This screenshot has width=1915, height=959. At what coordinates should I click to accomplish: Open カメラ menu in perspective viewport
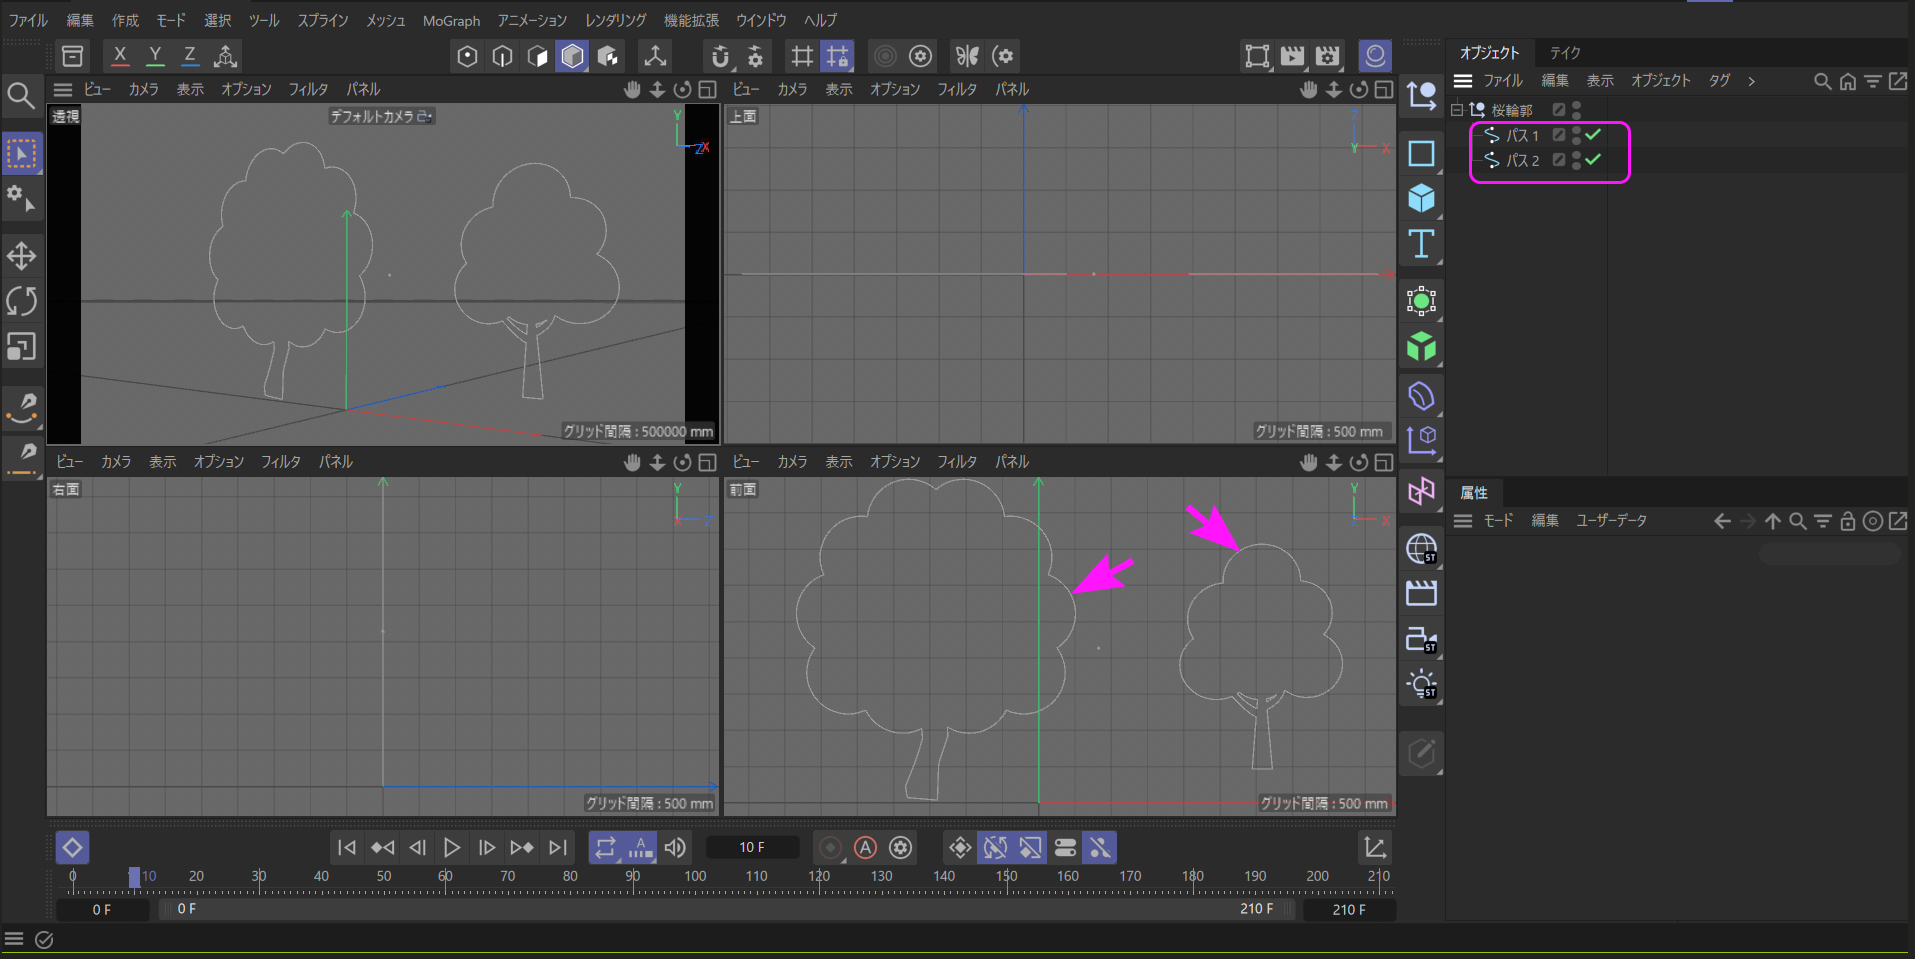pos(143,89)
